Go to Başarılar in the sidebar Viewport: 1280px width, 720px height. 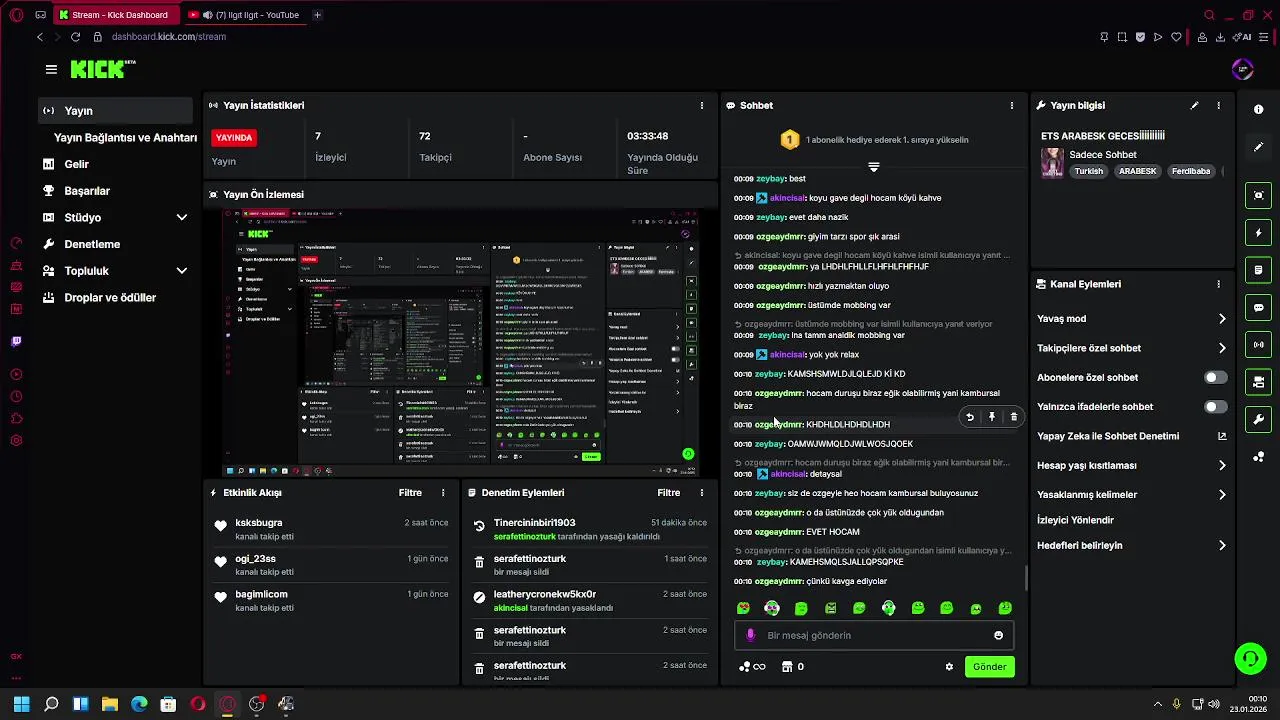tap(86, 191)
